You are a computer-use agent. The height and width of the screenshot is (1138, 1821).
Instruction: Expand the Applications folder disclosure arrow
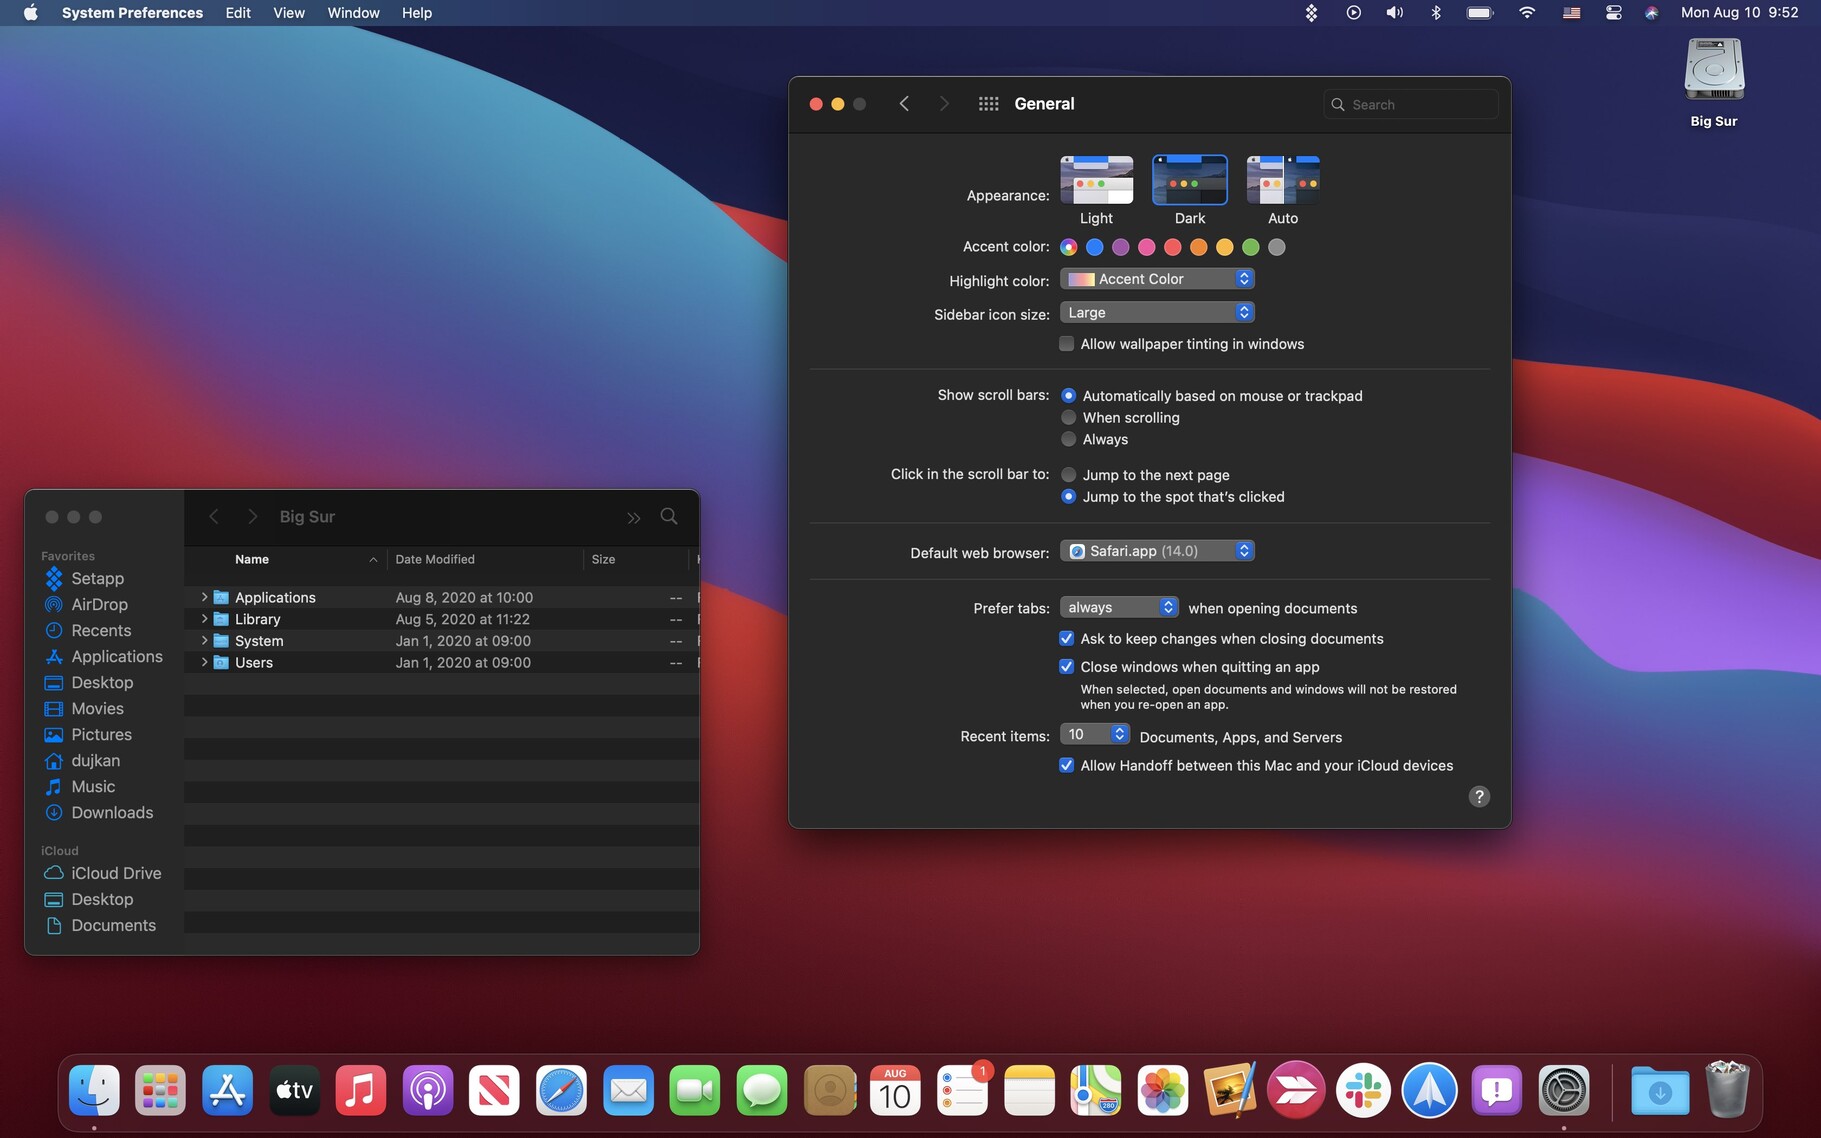[x=204, y=597]
